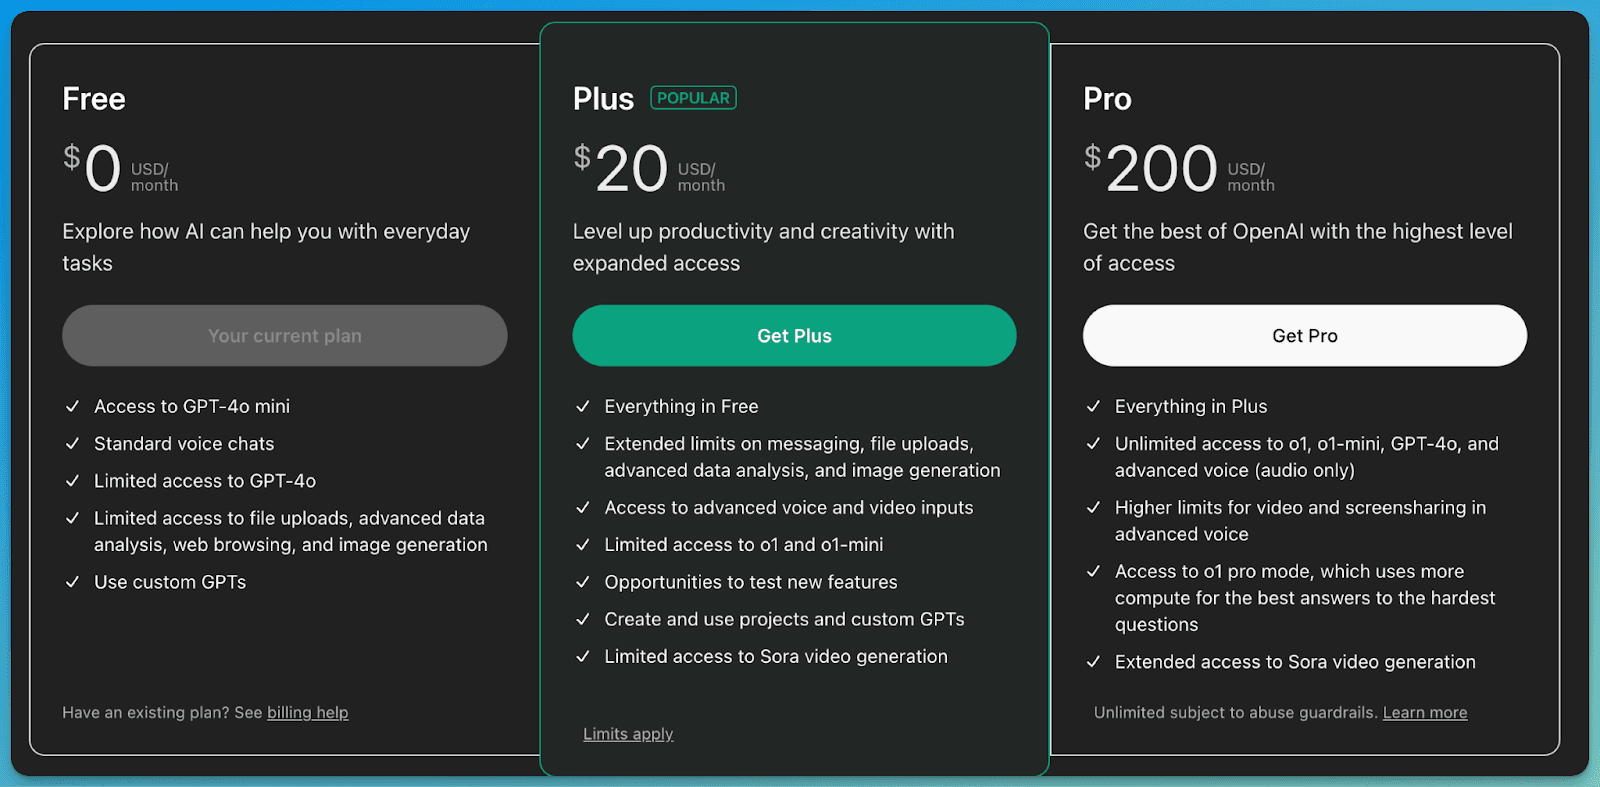1600x787 pixels.
Task: Click the checkmark beside "Use custom GPTs"
Action: pyautogui.click(x=72, y=581)
